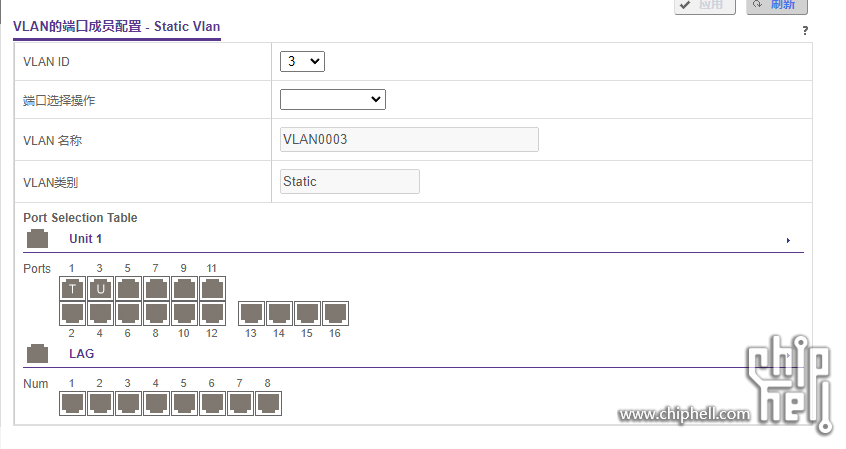Select LAG number 8 icon
Viewport: 846px width, 449px height.
[x=269, y=404]
